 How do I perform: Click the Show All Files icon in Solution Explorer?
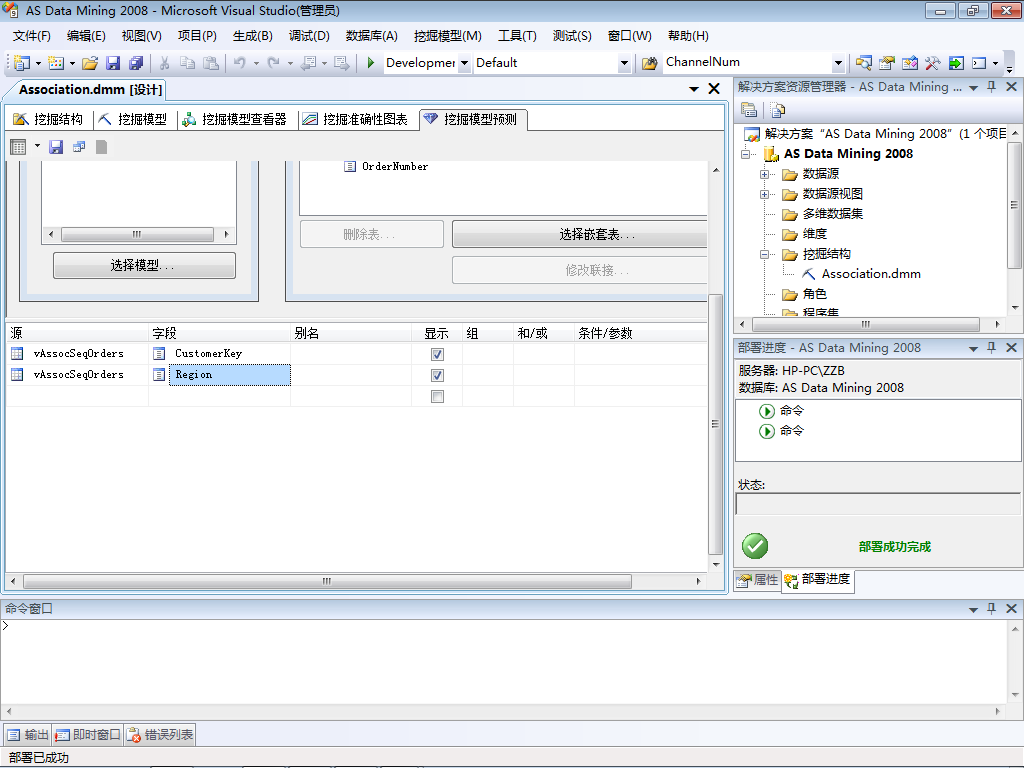777,110
